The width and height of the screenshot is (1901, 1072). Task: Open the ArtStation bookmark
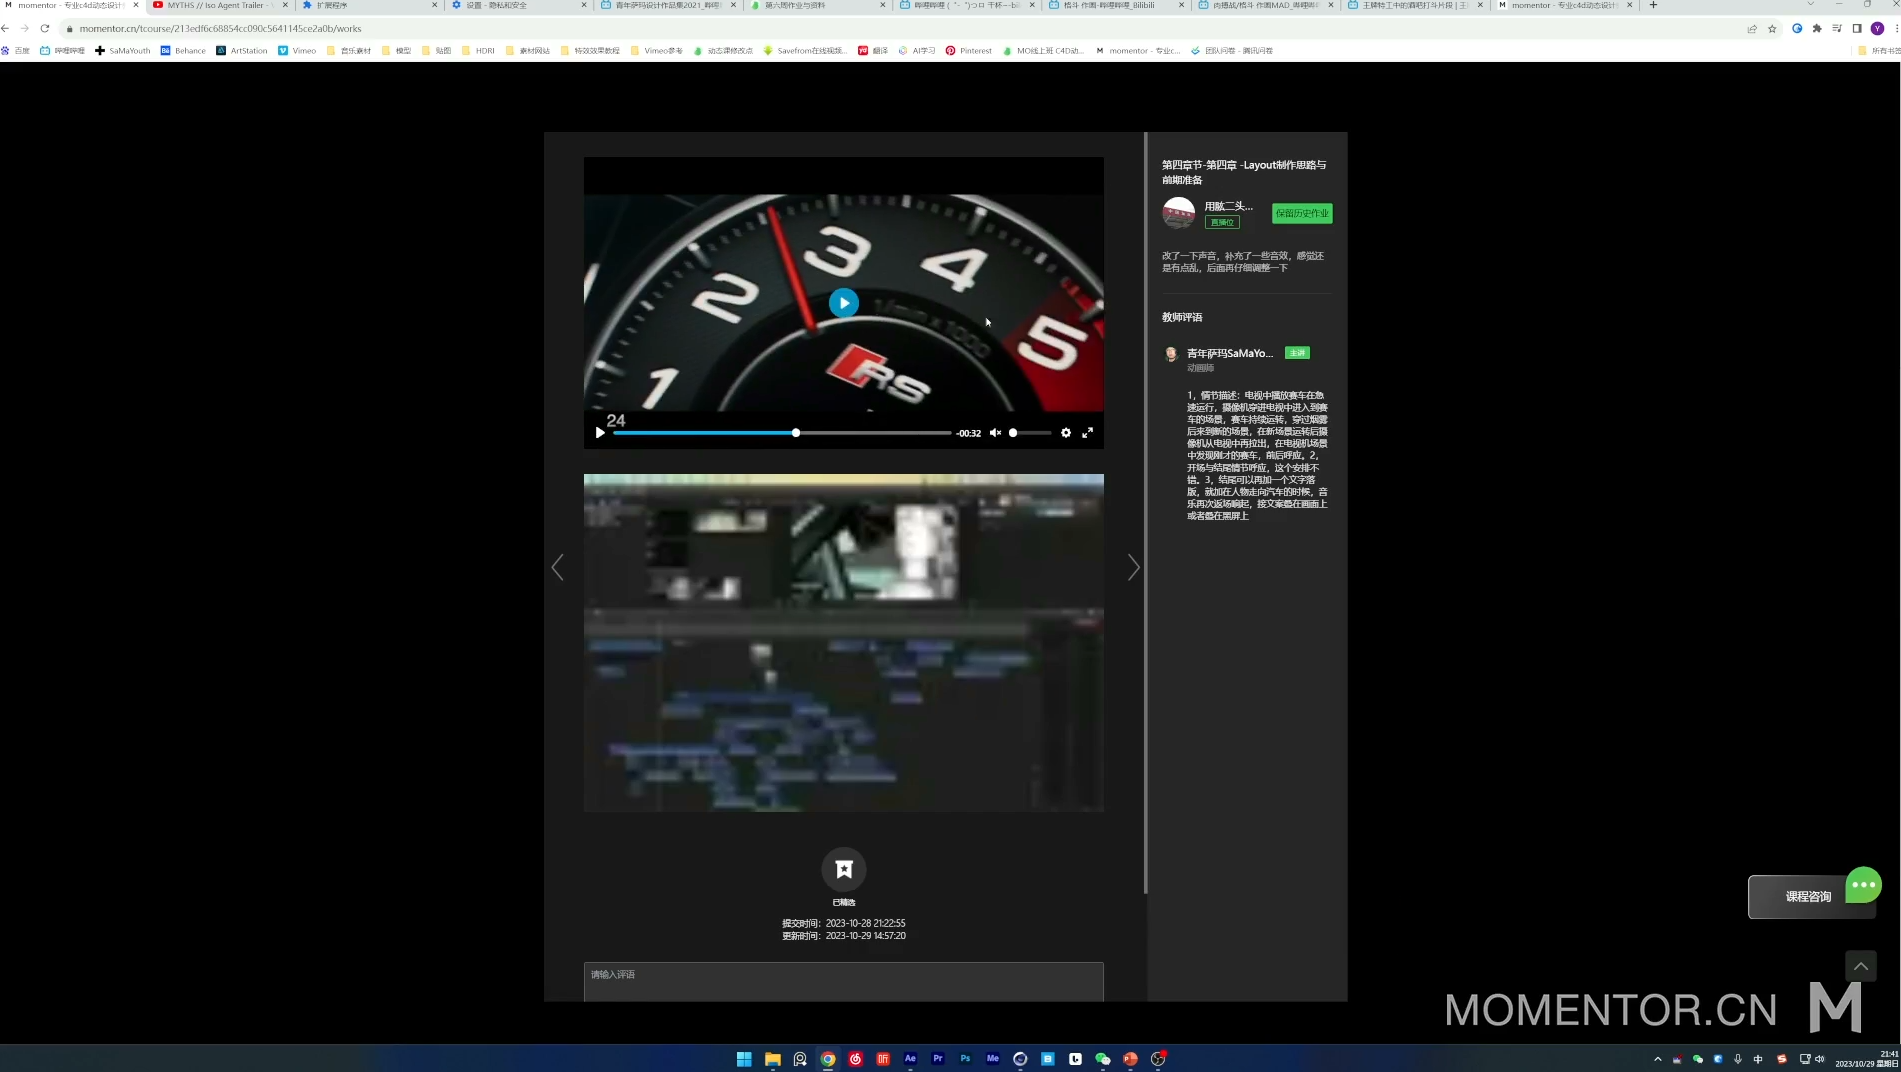[242, 50]
